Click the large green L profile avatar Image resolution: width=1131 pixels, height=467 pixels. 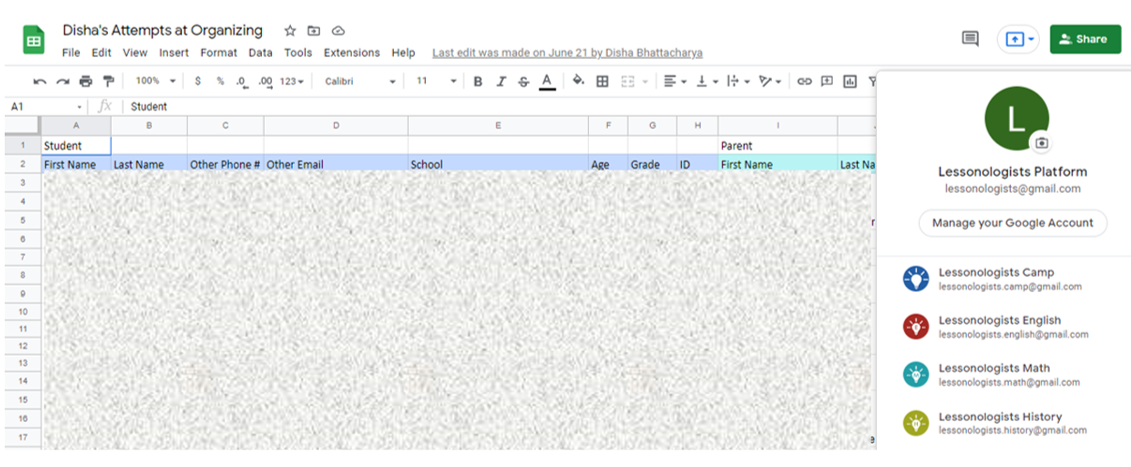tap(1016, 119)
